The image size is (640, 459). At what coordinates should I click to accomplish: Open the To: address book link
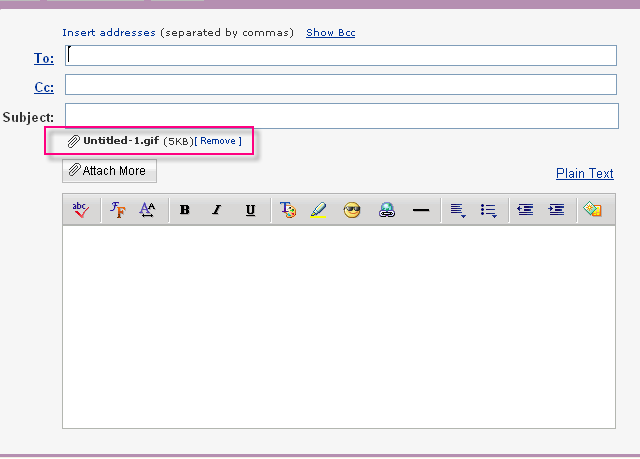[x=44, y=58]
